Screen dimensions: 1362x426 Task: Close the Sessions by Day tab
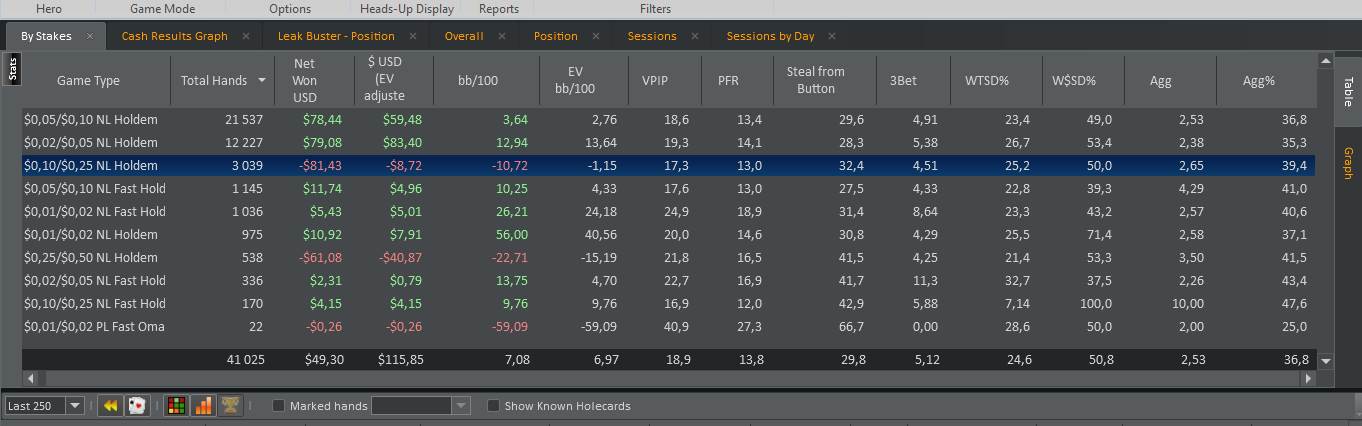(832, 36)
